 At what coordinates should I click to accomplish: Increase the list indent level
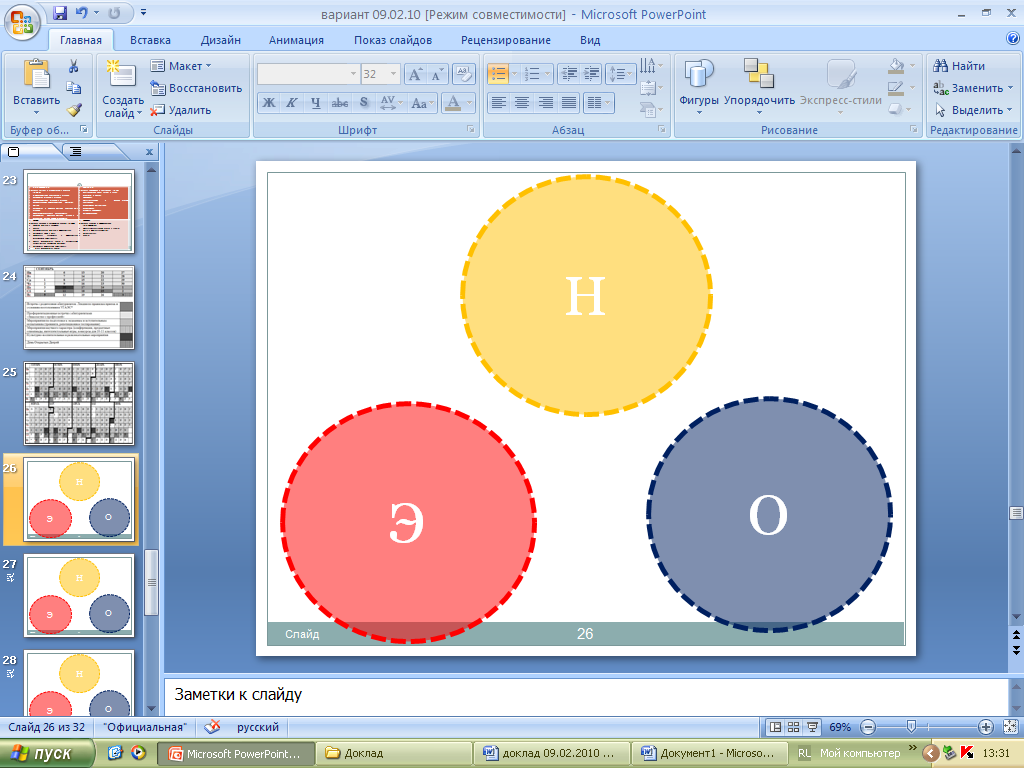click(591, 74)
